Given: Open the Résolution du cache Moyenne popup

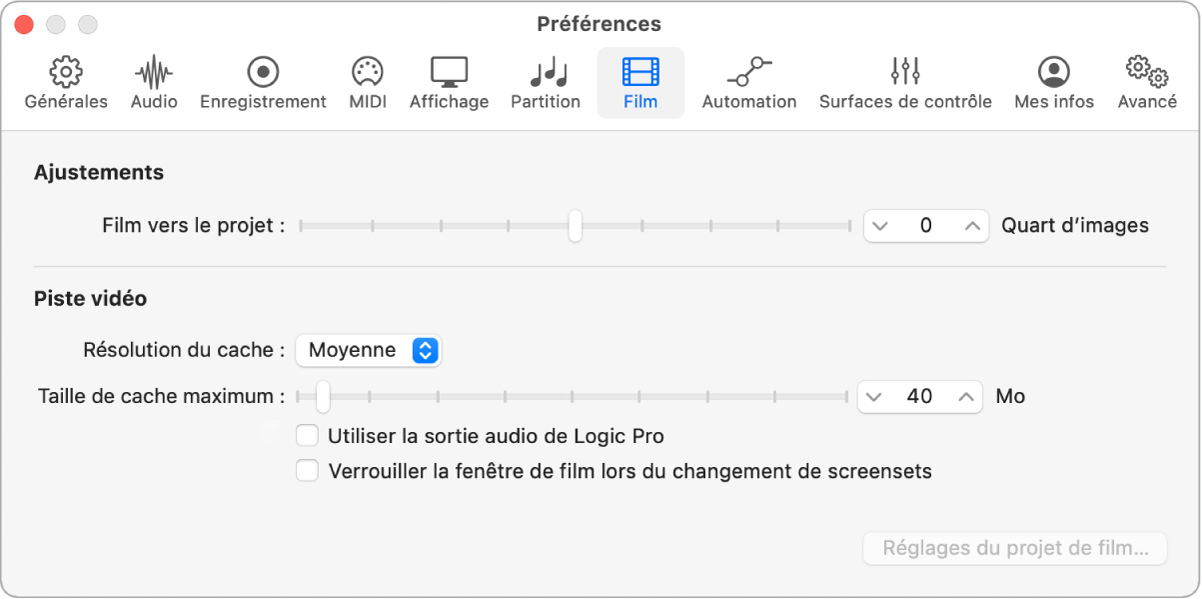Looking at the screenshot, I should (368, 350).
